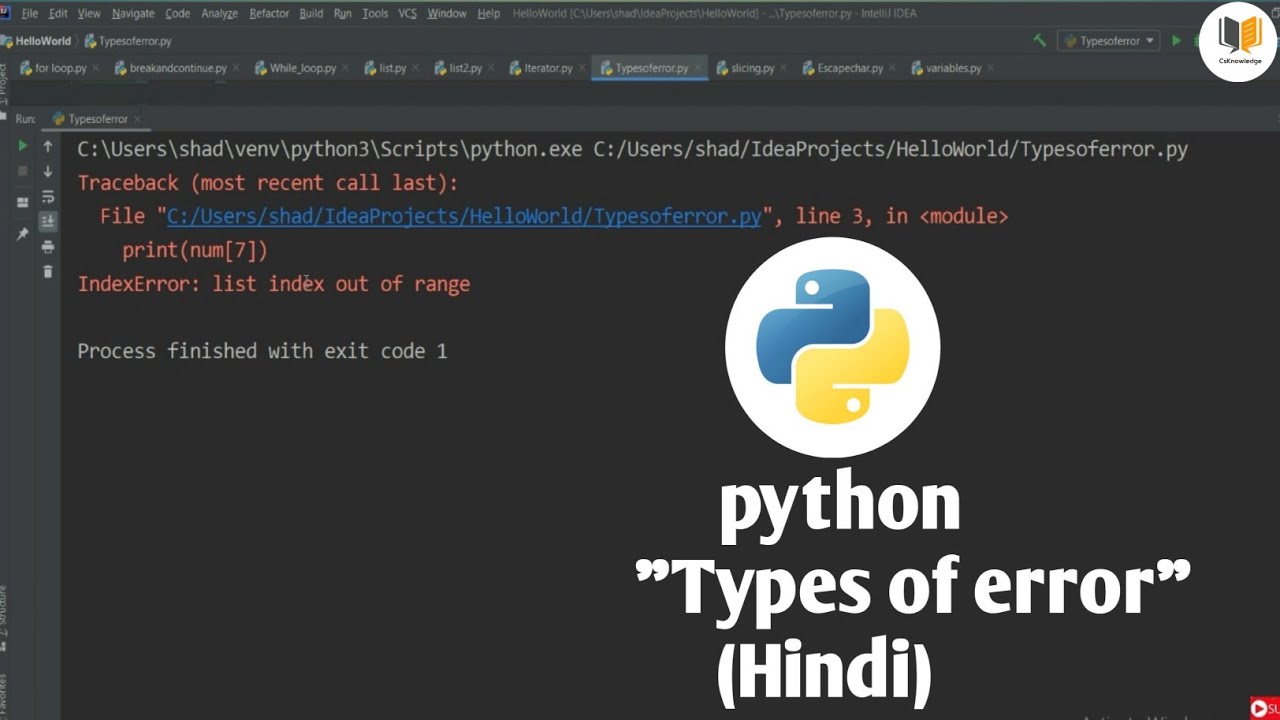
Task: Click the stop process square icon
Action: 22,171
